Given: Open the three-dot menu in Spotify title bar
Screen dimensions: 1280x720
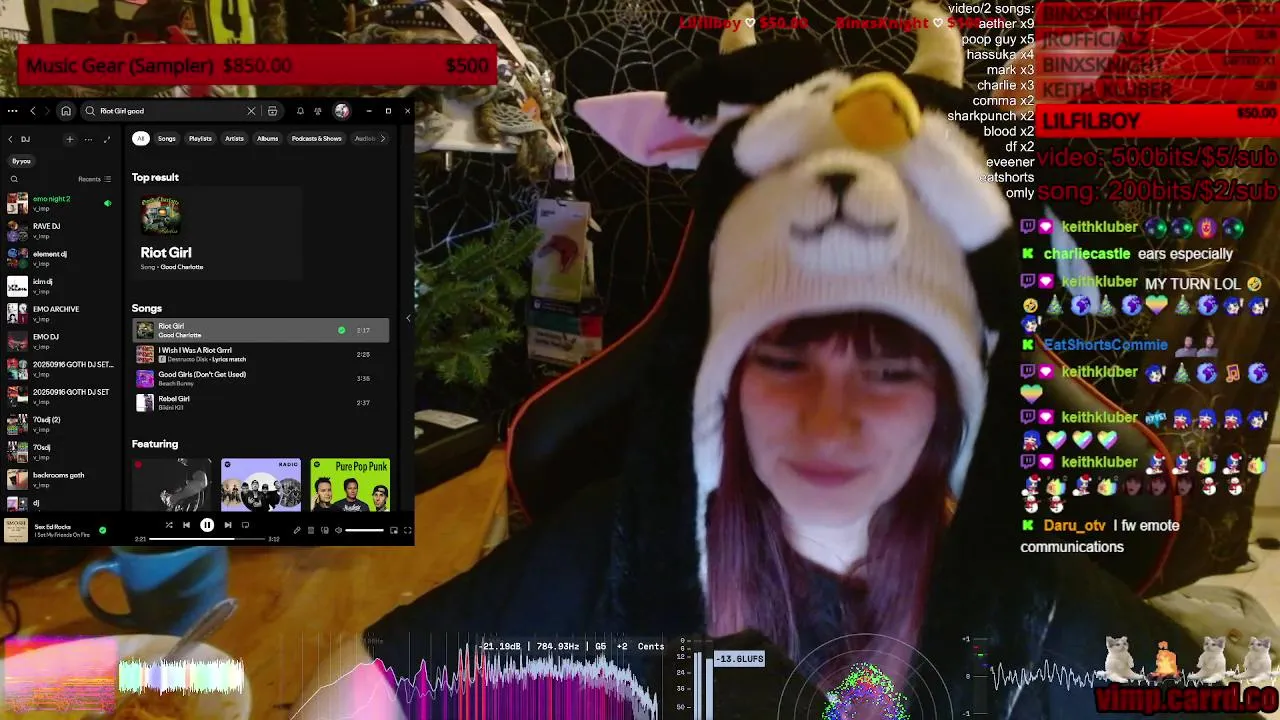Looking at the screenshot, I should point(11,111).
